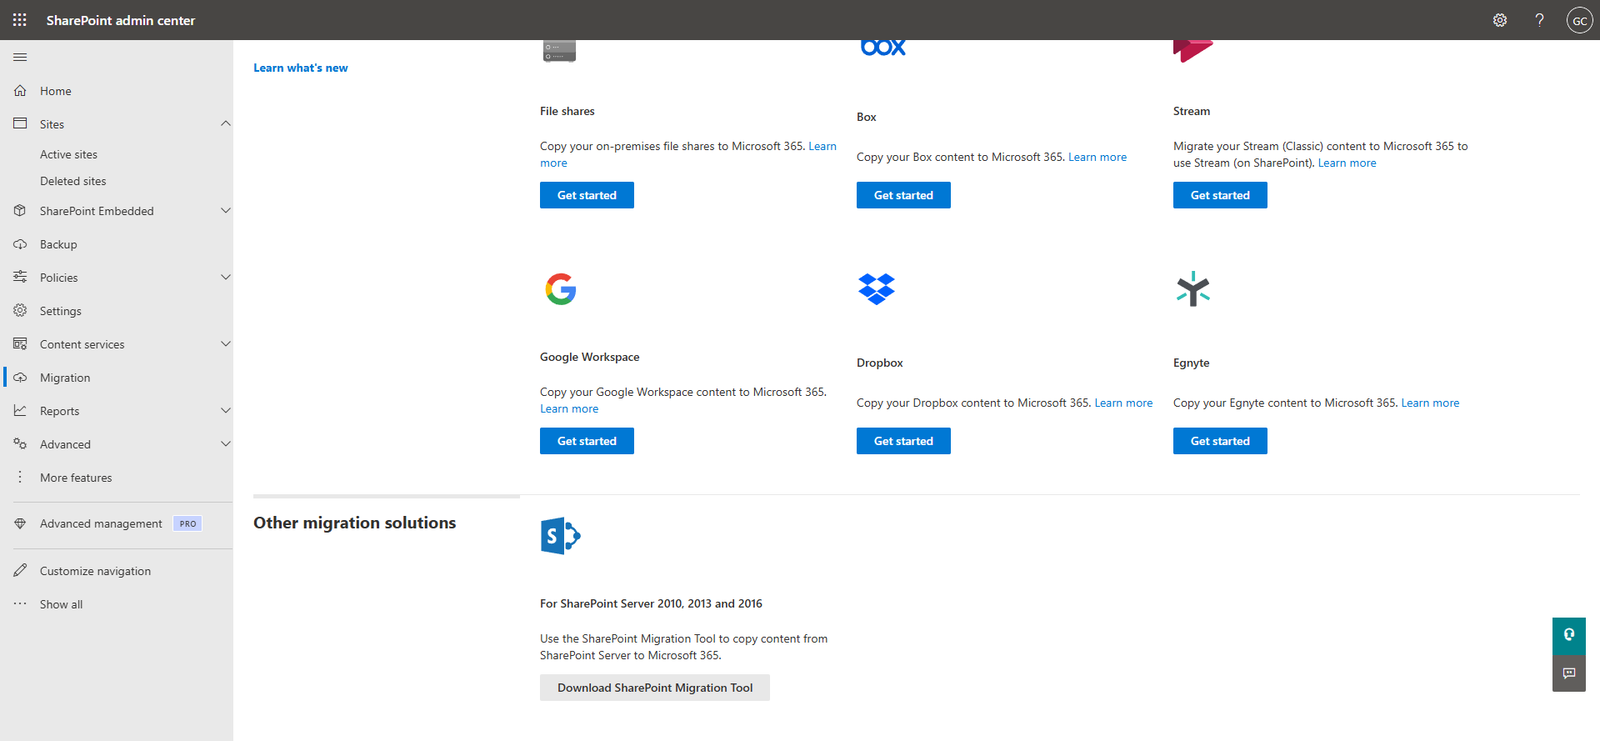Download SharePoint Migration Tool
This screenshot has width=1600, height=741.
[655, 688]
